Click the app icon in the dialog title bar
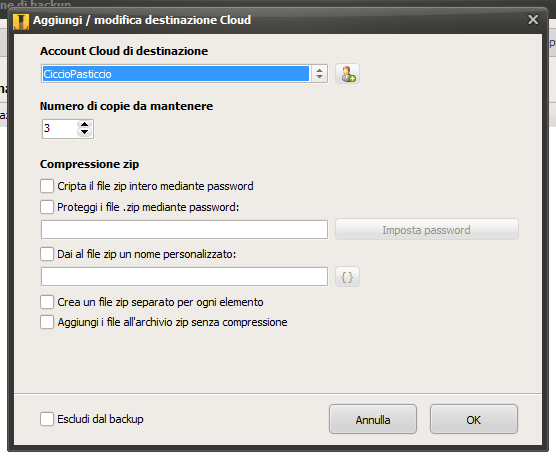 pyautogui.click(x=21, y=22)
